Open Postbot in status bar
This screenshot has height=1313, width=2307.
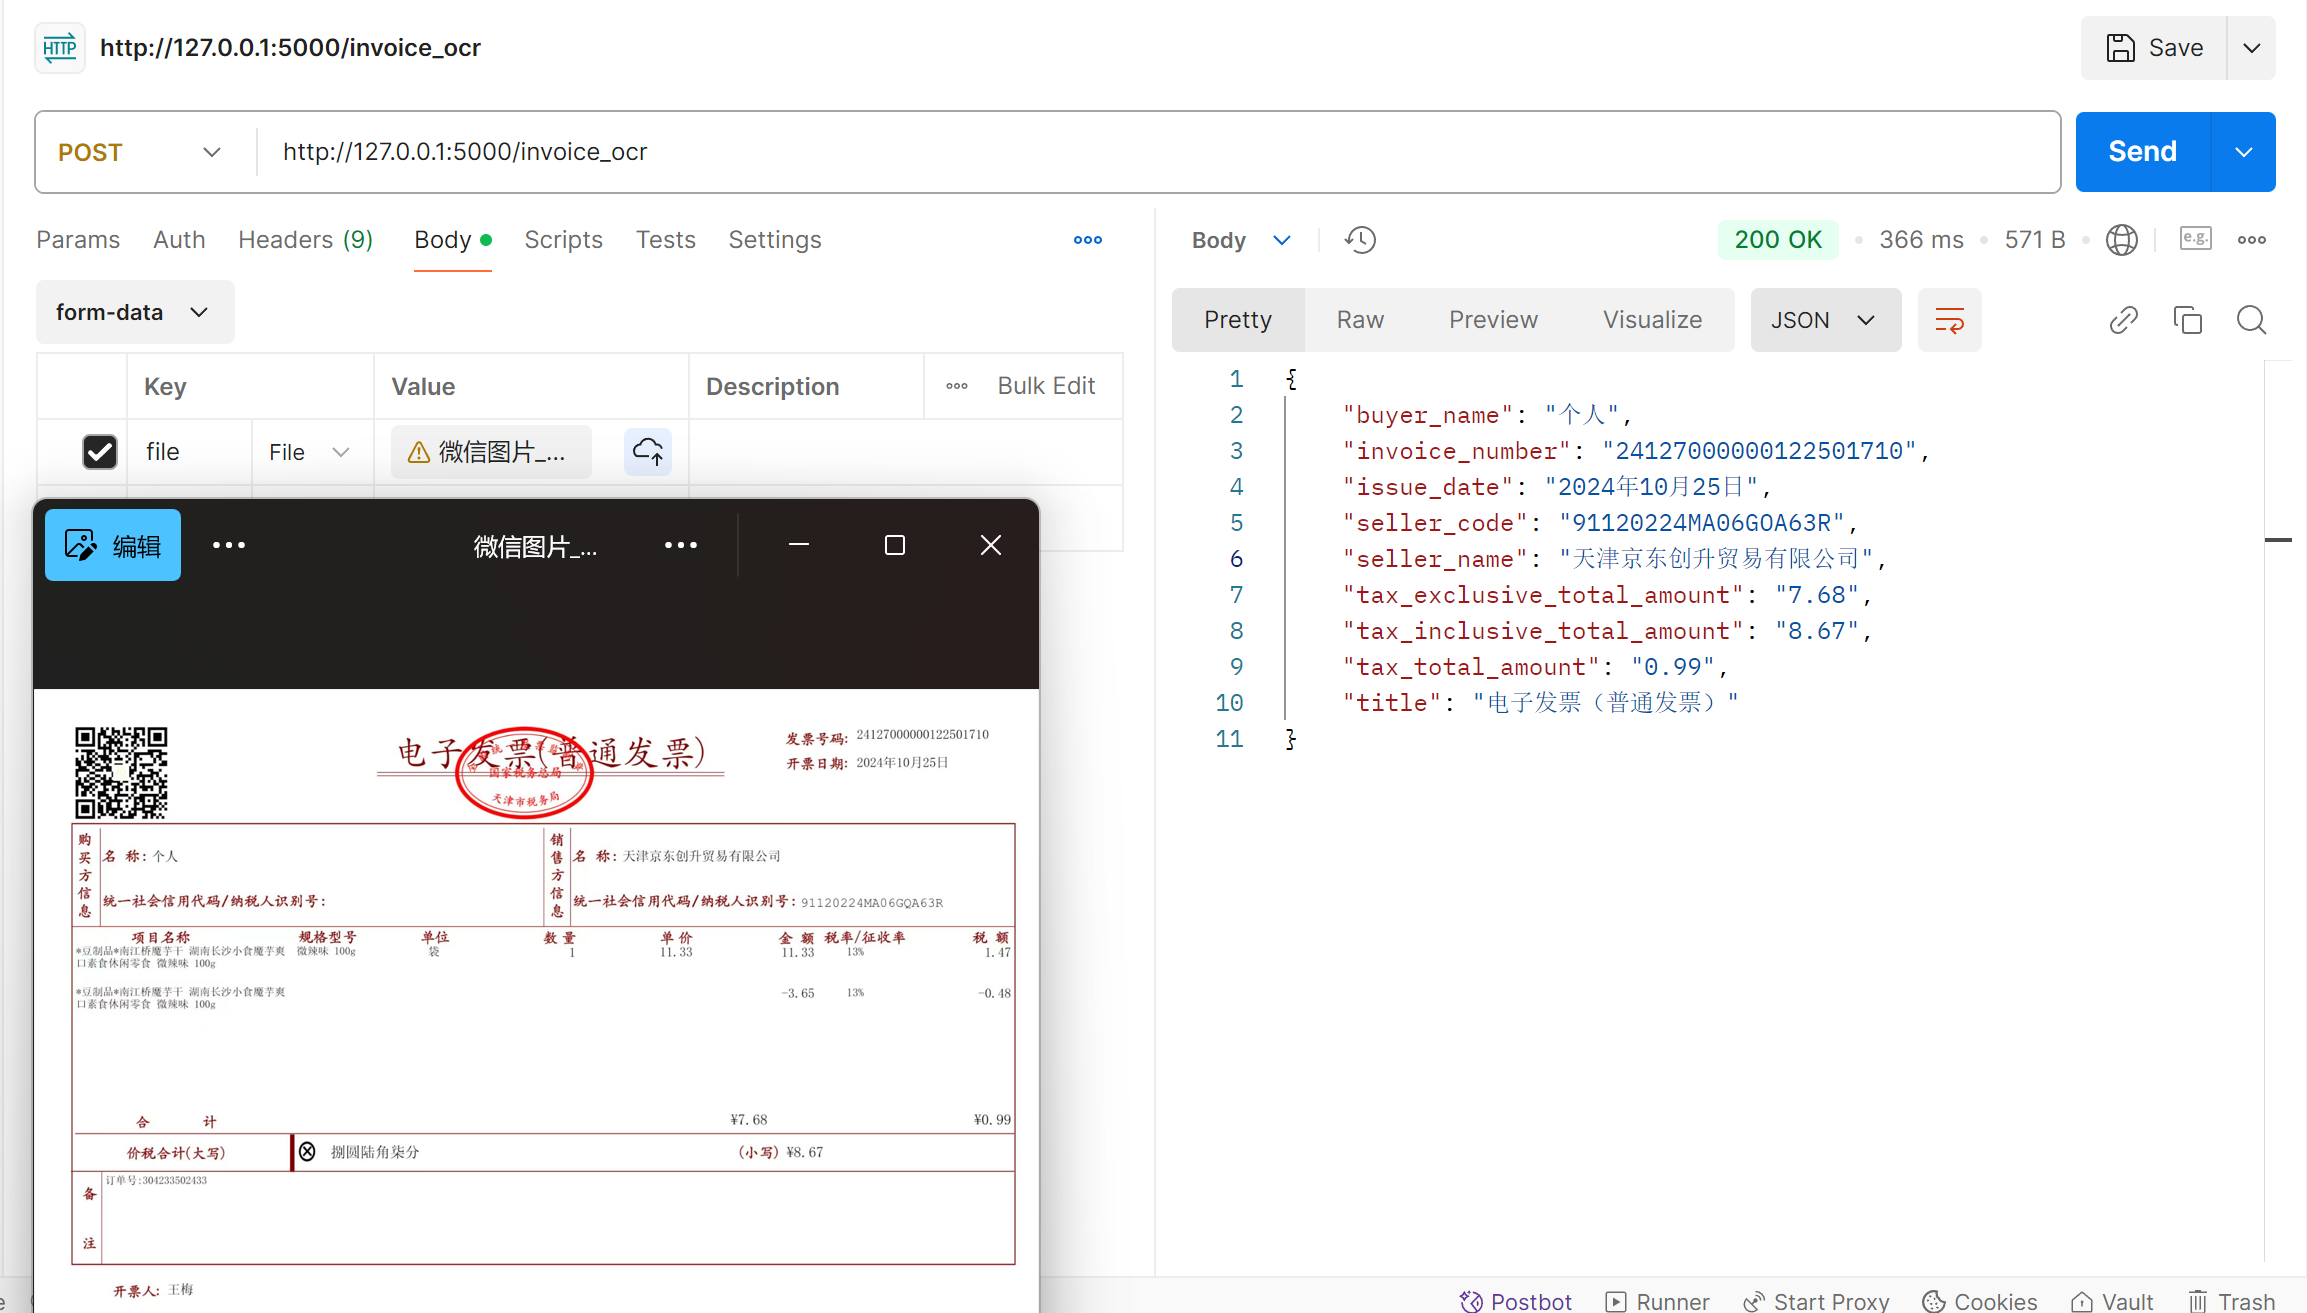coord(1516,1301)
